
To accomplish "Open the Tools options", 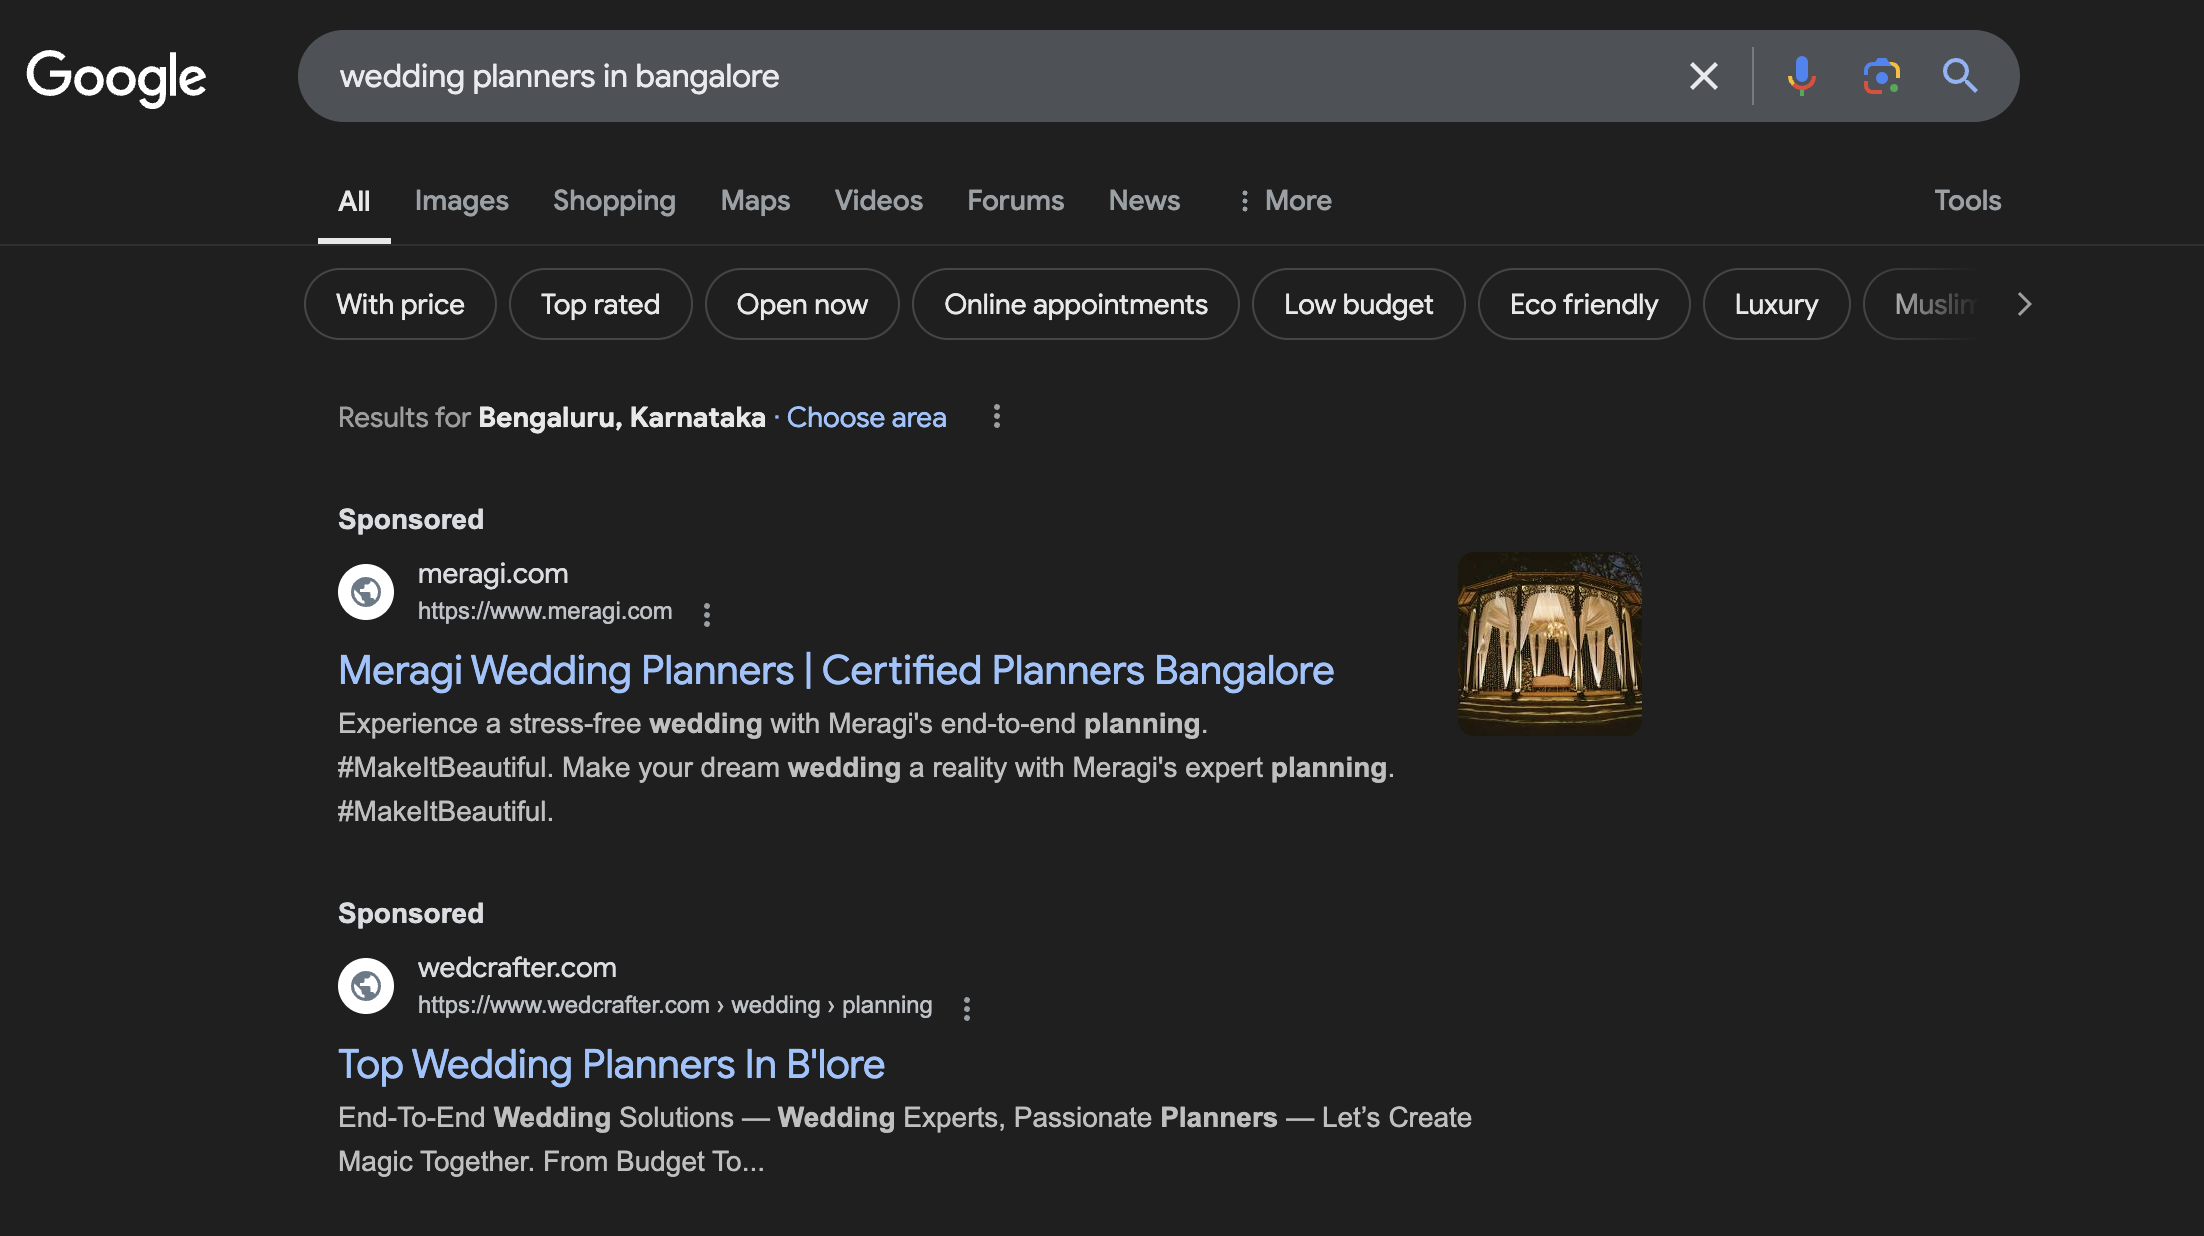I will (1967, 201).
